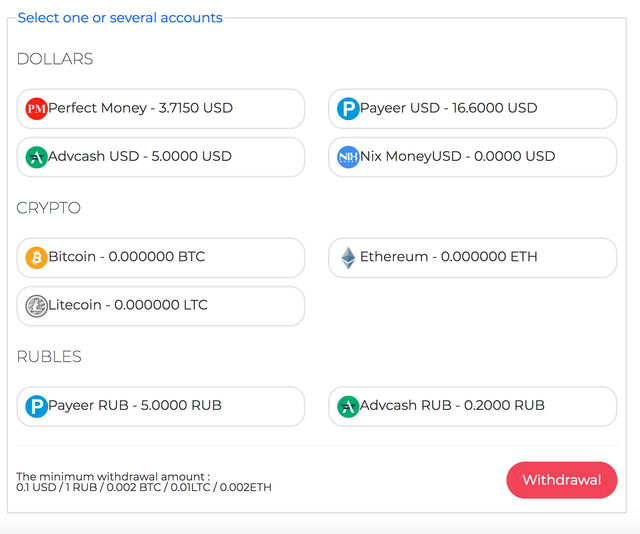Click the Ethereum diamond icon
The height and width of the screenshot is (534, 640).
click(x=348, y=258)
